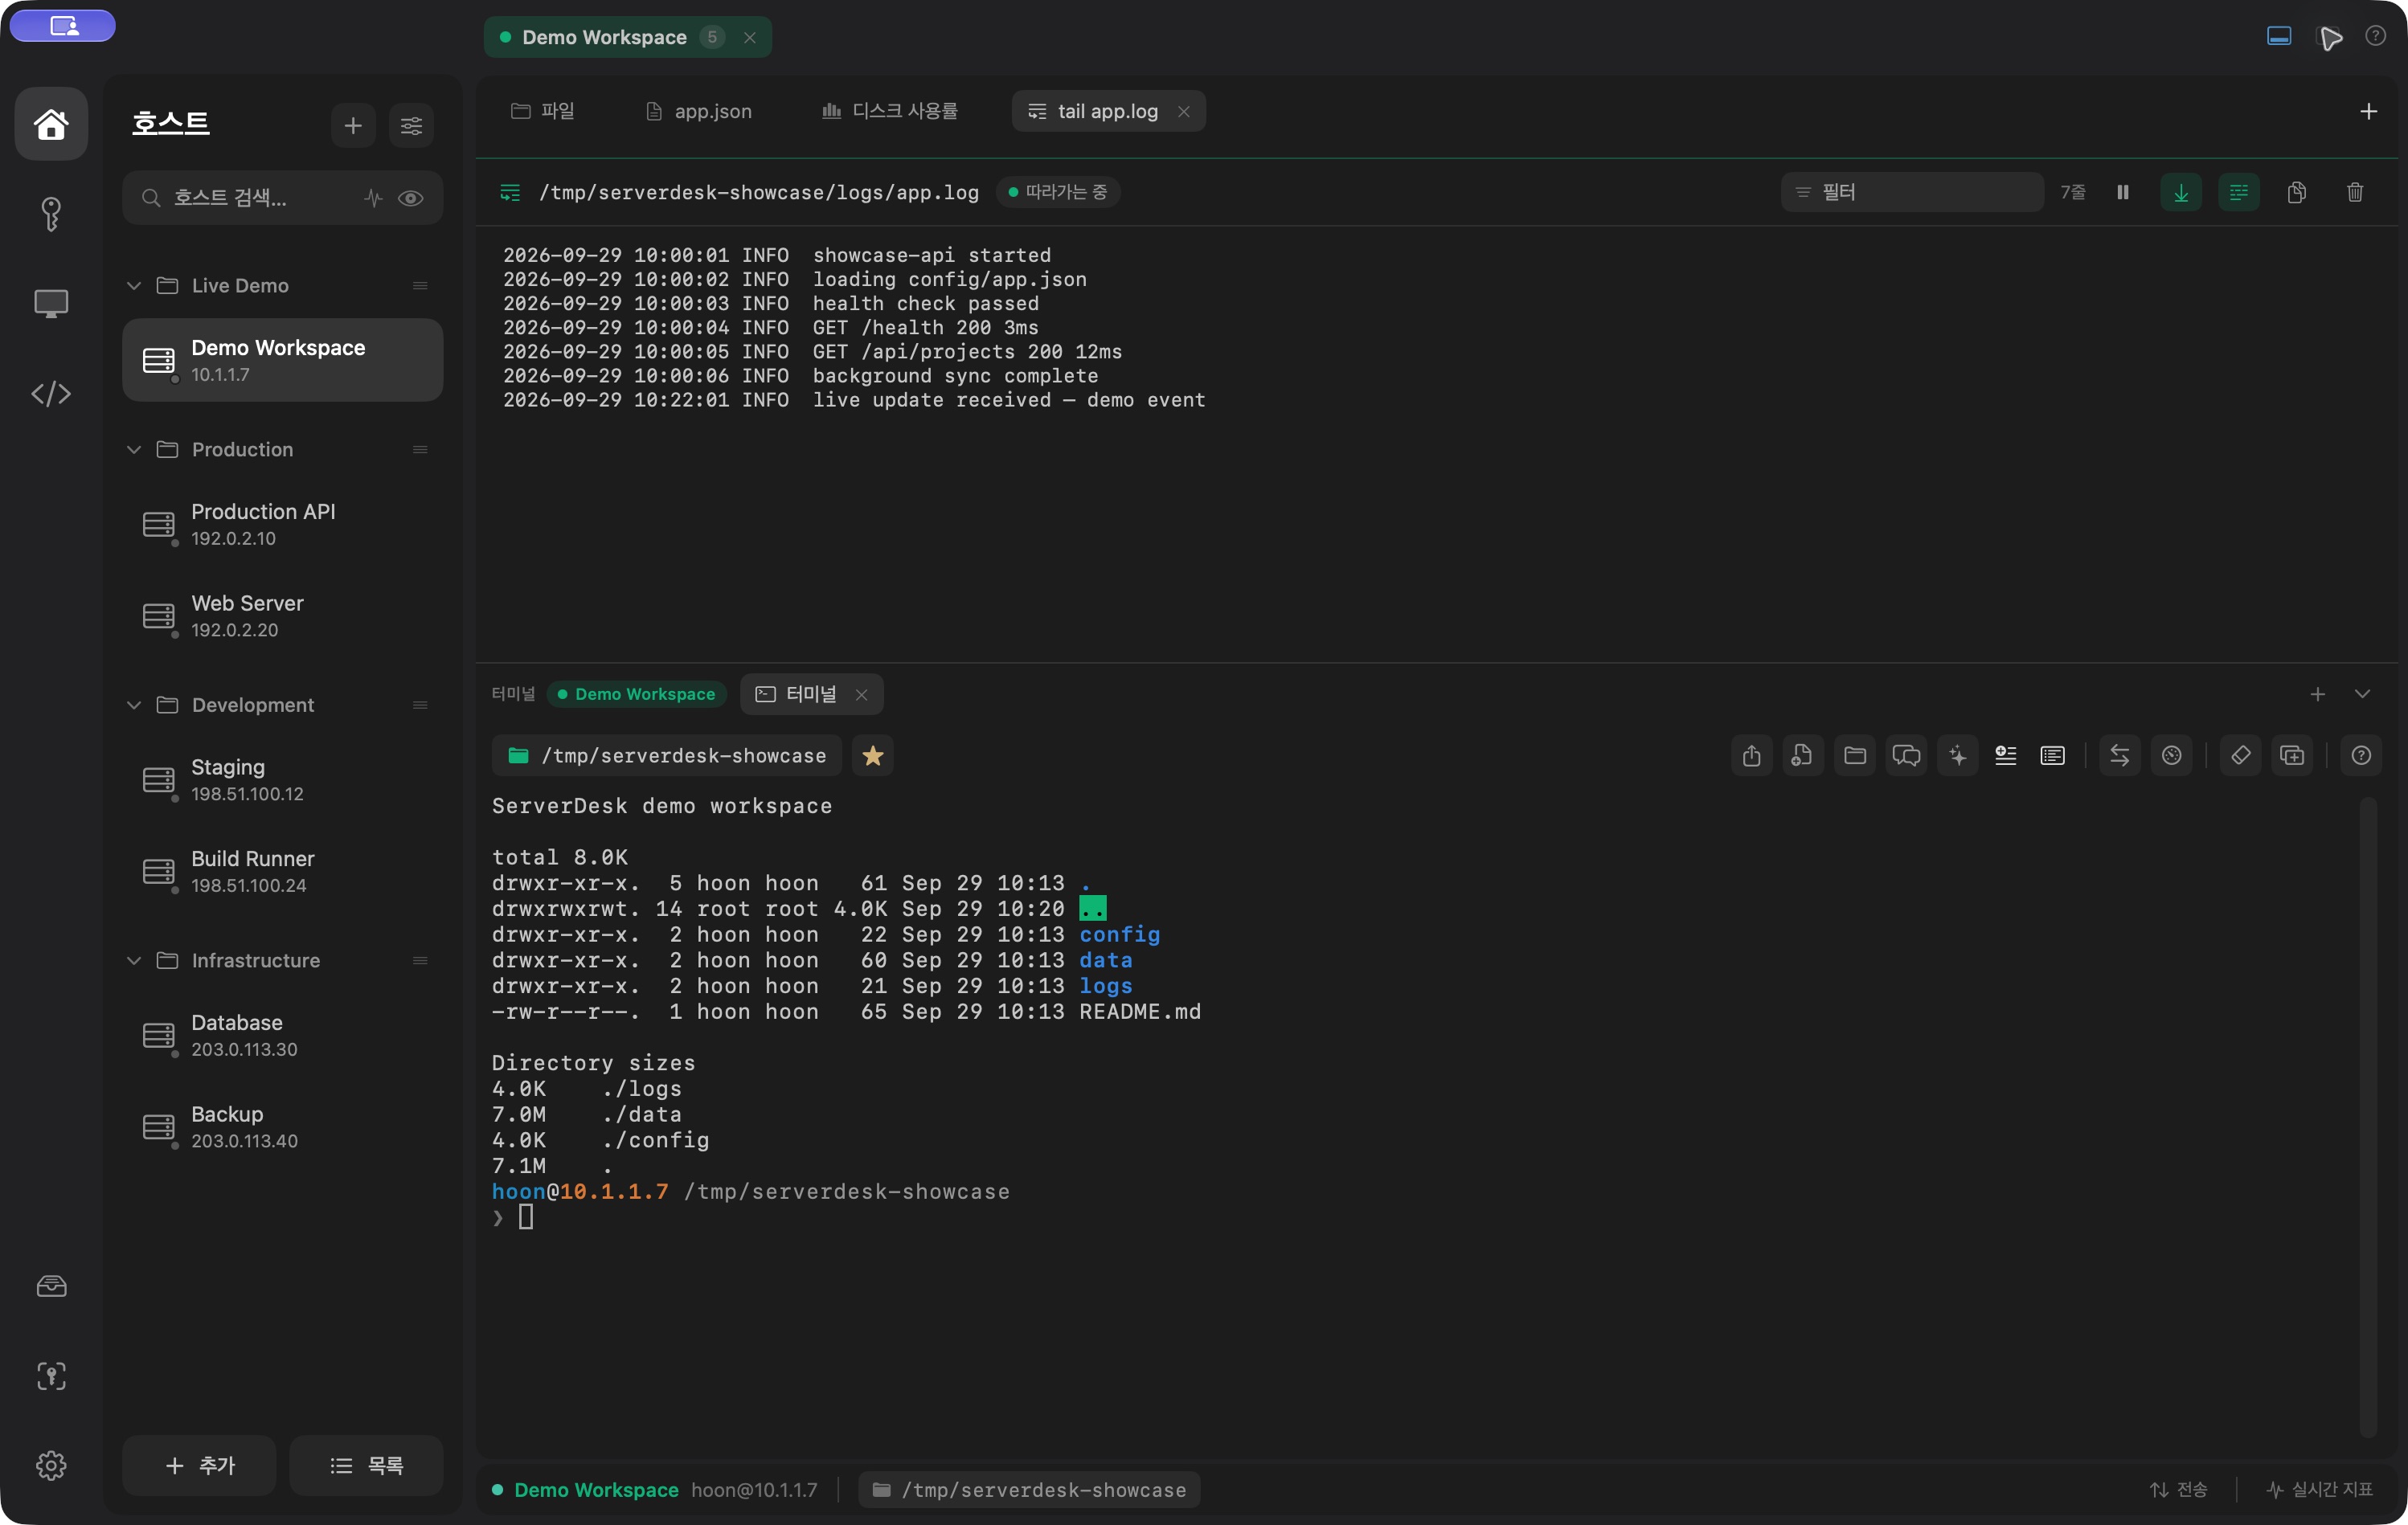Select the Database host
This screenshot has height=1525, width=2408.
click(x=283, y=1035)
